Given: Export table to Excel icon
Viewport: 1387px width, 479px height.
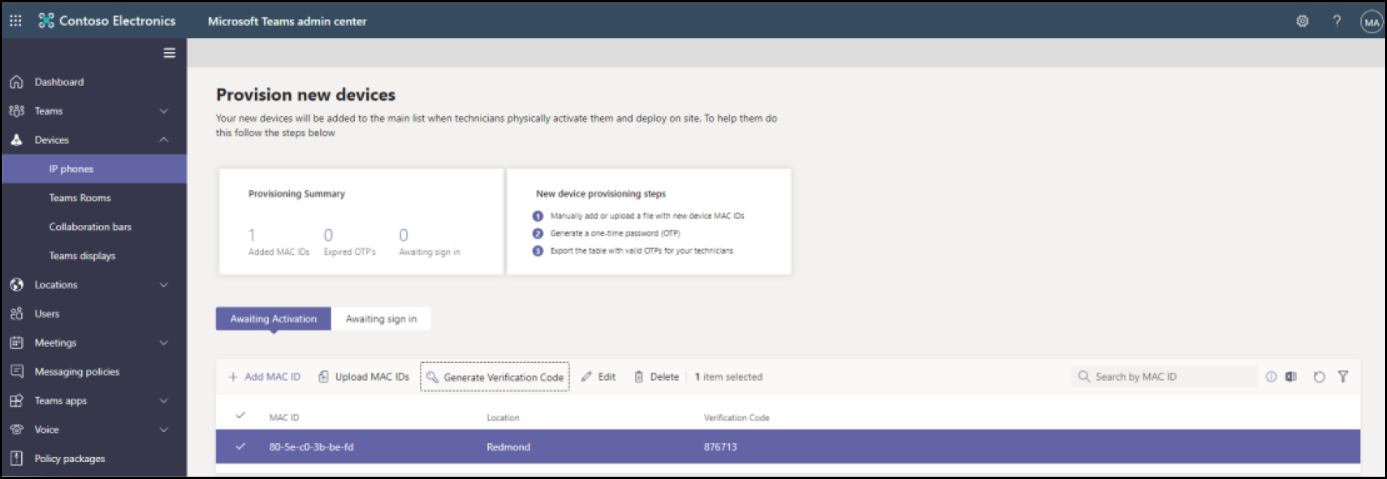Looking at the screenshot, I should coord(1291,377).
